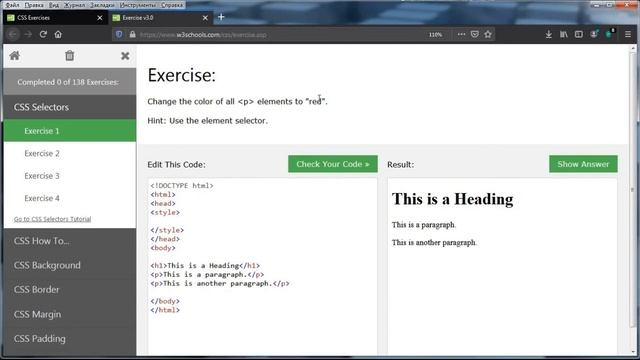Viewport: 640px width, 360px height.
Task: Click the Hint: Use the element selector text
Action: pos(207,121)
